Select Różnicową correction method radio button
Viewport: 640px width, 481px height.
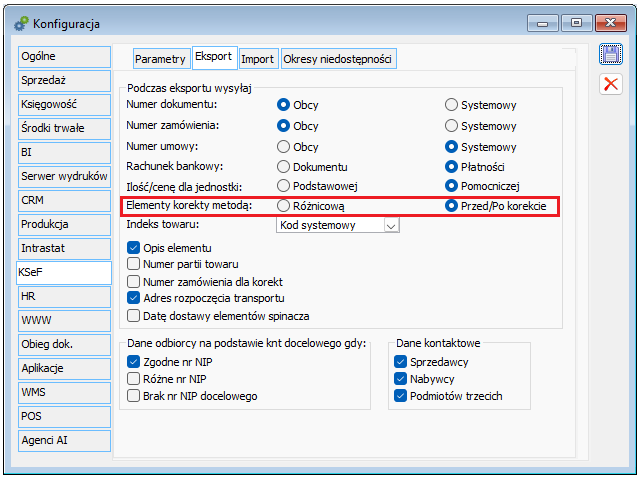coord(283,206)
